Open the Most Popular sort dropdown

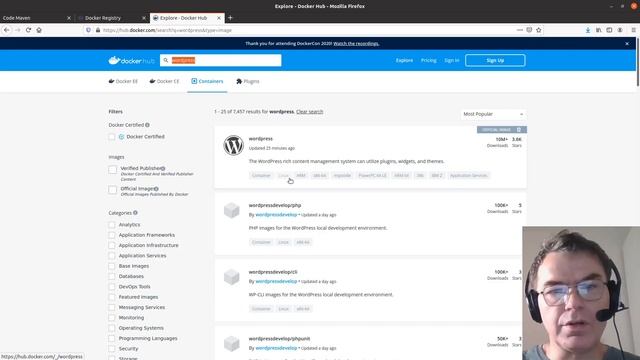pos(493,114)
